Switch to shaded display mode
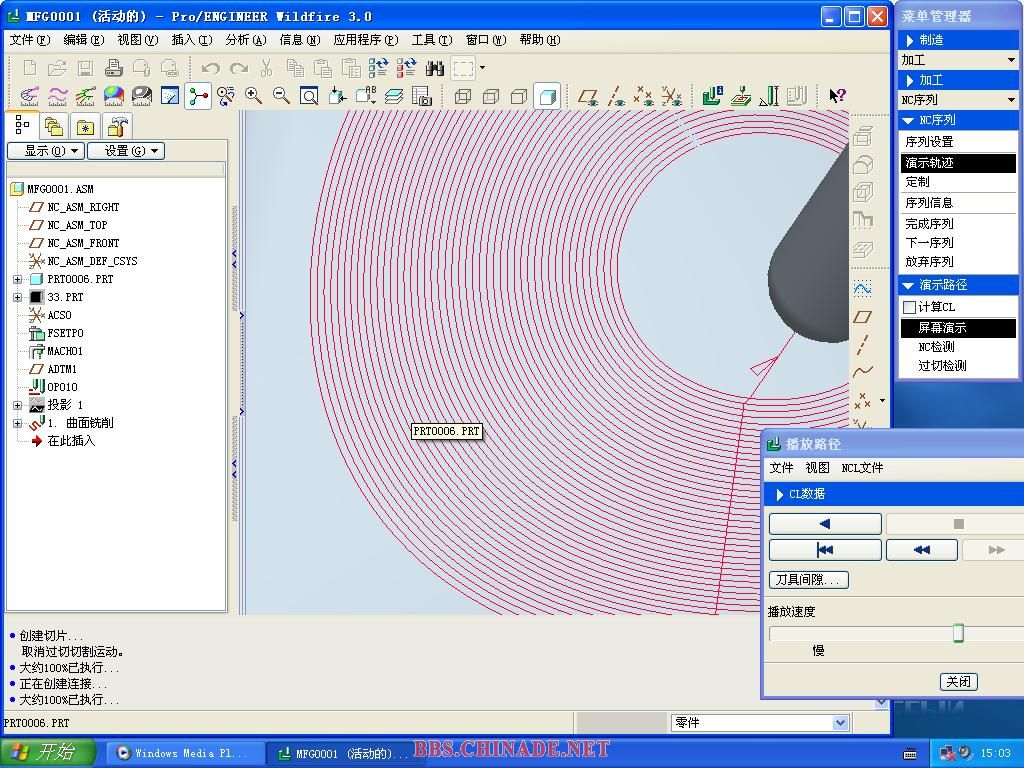Screen dimensions: 1024x768 (x=547, y=96)
